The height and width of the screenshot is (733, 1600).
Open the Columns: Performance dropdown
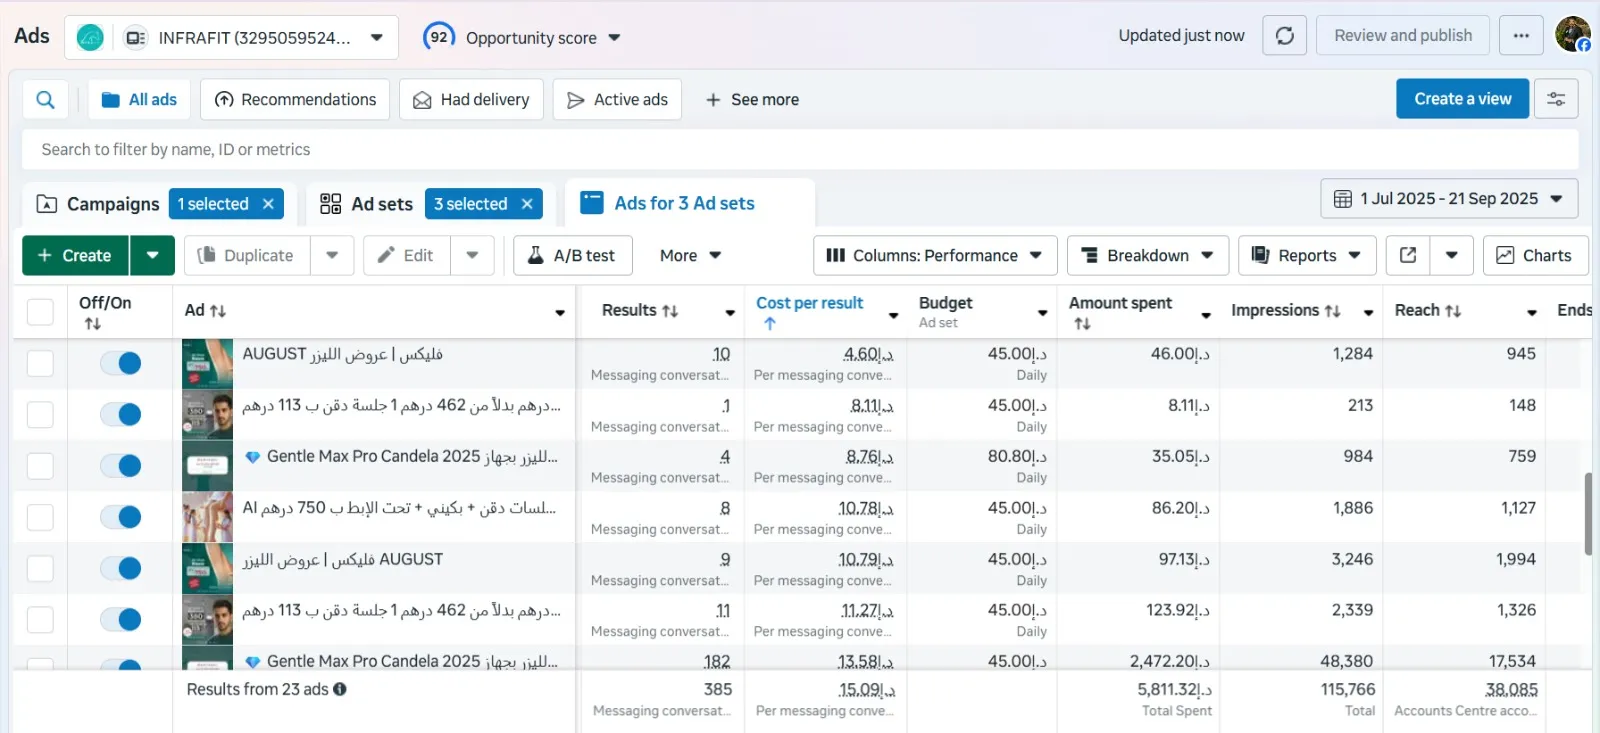coord(934,256)
